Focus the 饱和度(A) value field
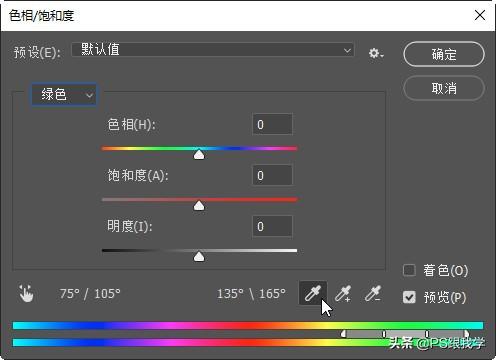The image size is (496, 360). (x=272, y=175)
